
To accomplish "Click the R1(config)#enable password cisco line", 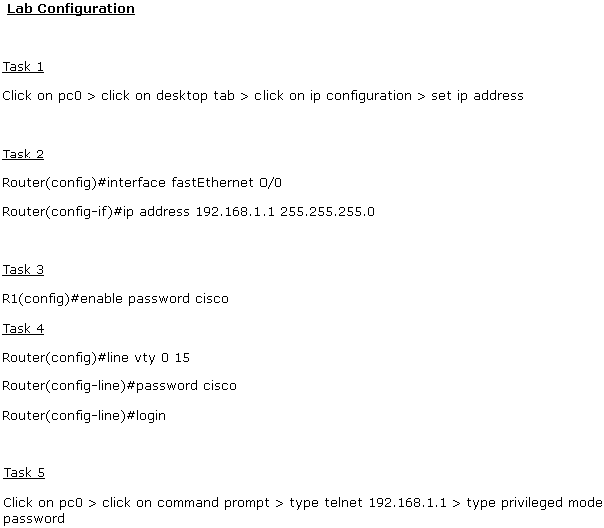I will pyautogui.click(x=115, y=299).
